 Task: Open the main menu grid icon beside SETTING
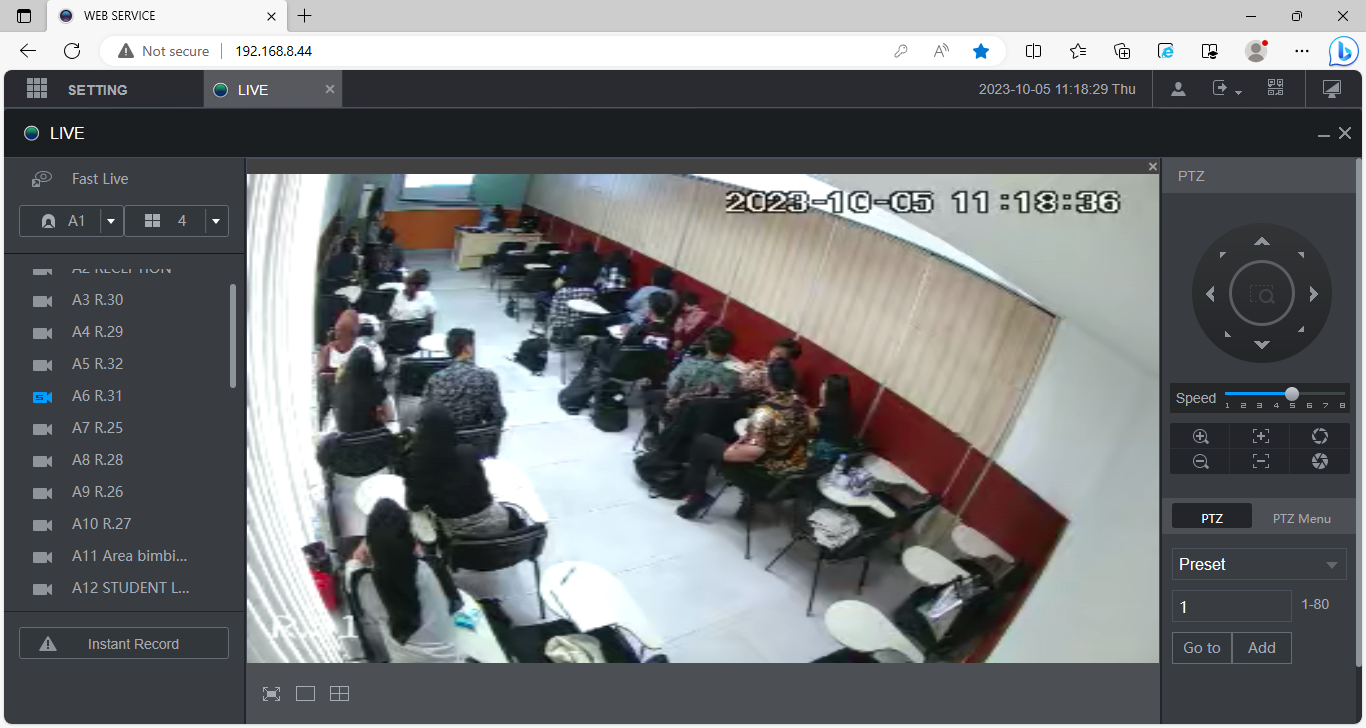pyautogui.click(x=37, y=89)
